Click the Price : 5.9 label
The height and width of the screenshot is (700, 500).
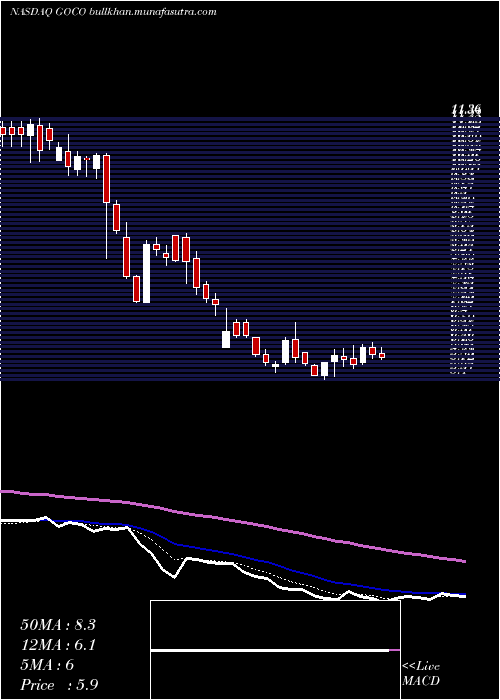[59, 684]
